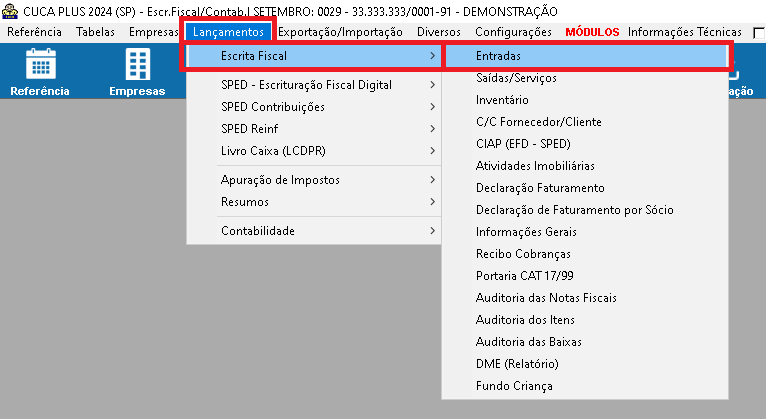Expand the SPED Contribuições submenu arrow
The height and width of the screenshot is (419, 766).
[432, 107]
